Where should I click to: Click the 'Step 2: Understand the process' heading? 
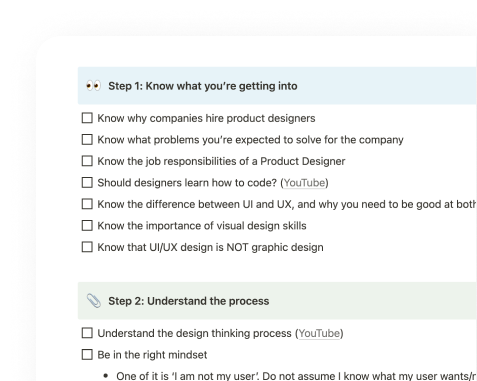189,301
